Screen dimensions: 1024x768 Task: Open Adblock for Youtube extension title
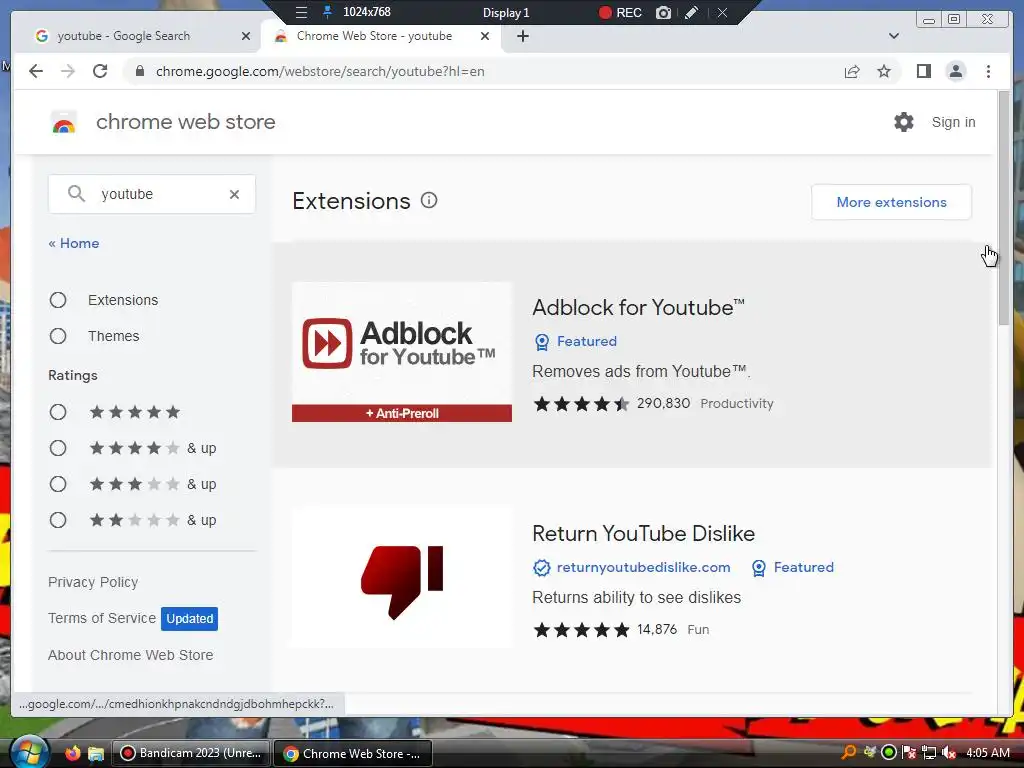coord(638,307)
